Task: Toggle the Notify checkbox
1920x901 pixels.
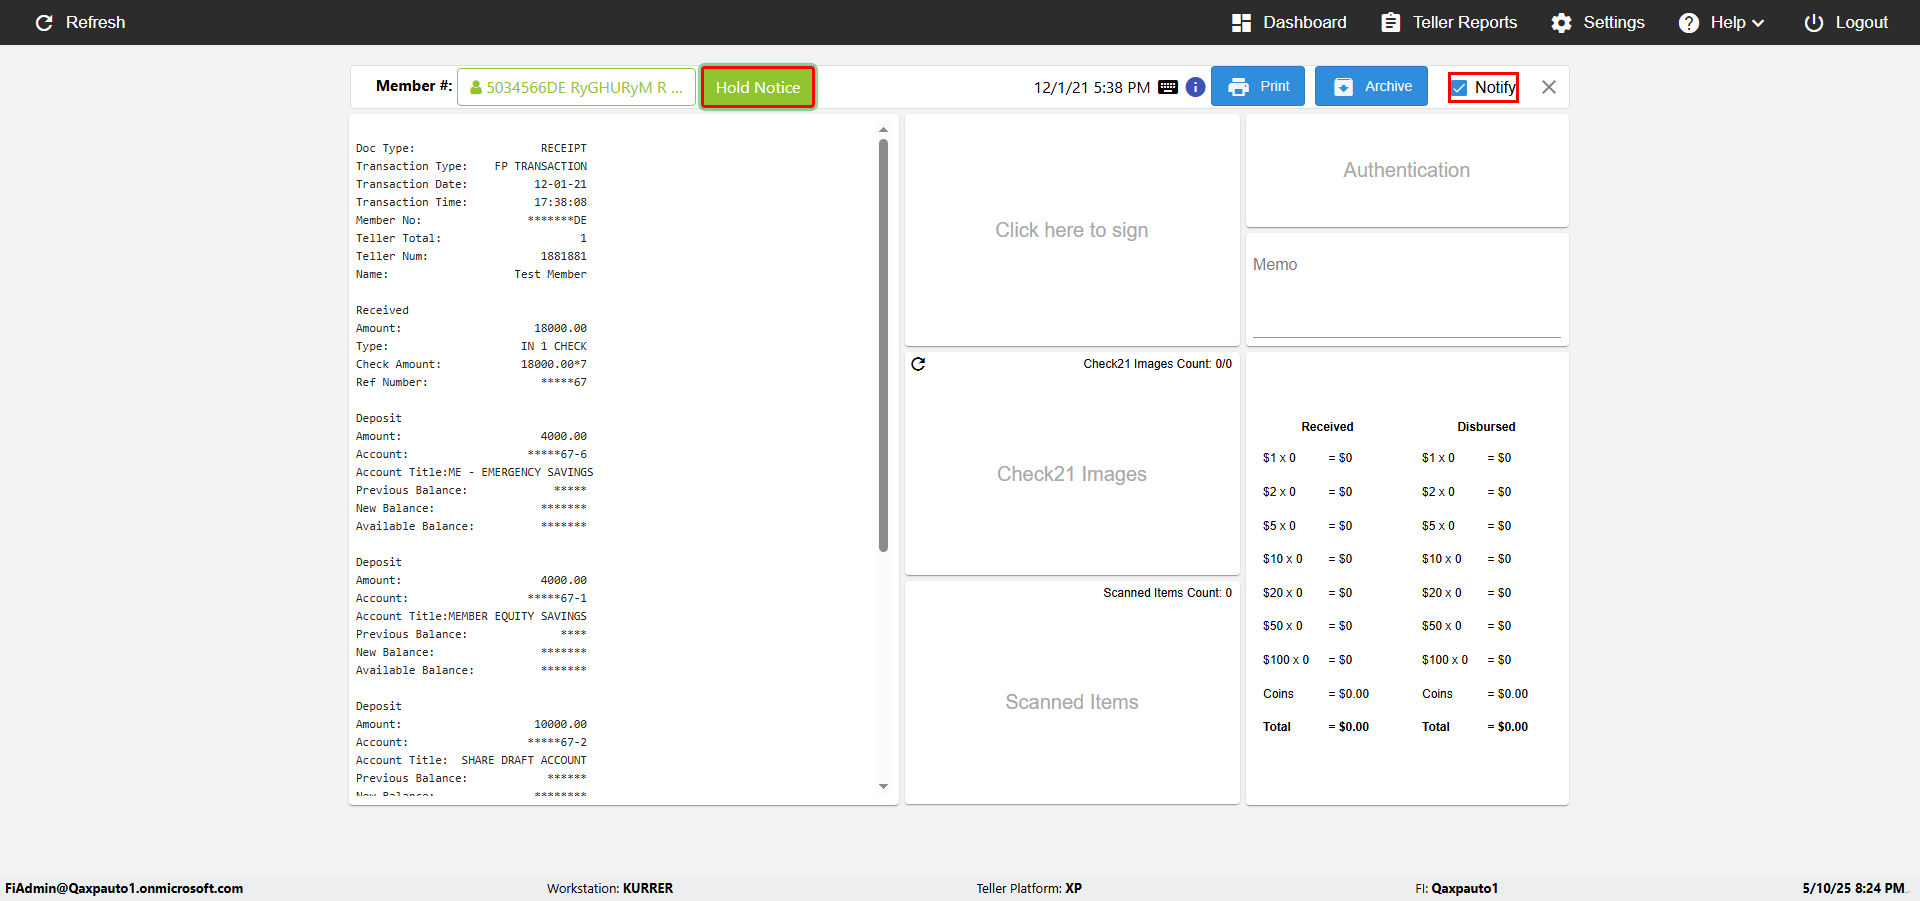Action: point(1460,88)
